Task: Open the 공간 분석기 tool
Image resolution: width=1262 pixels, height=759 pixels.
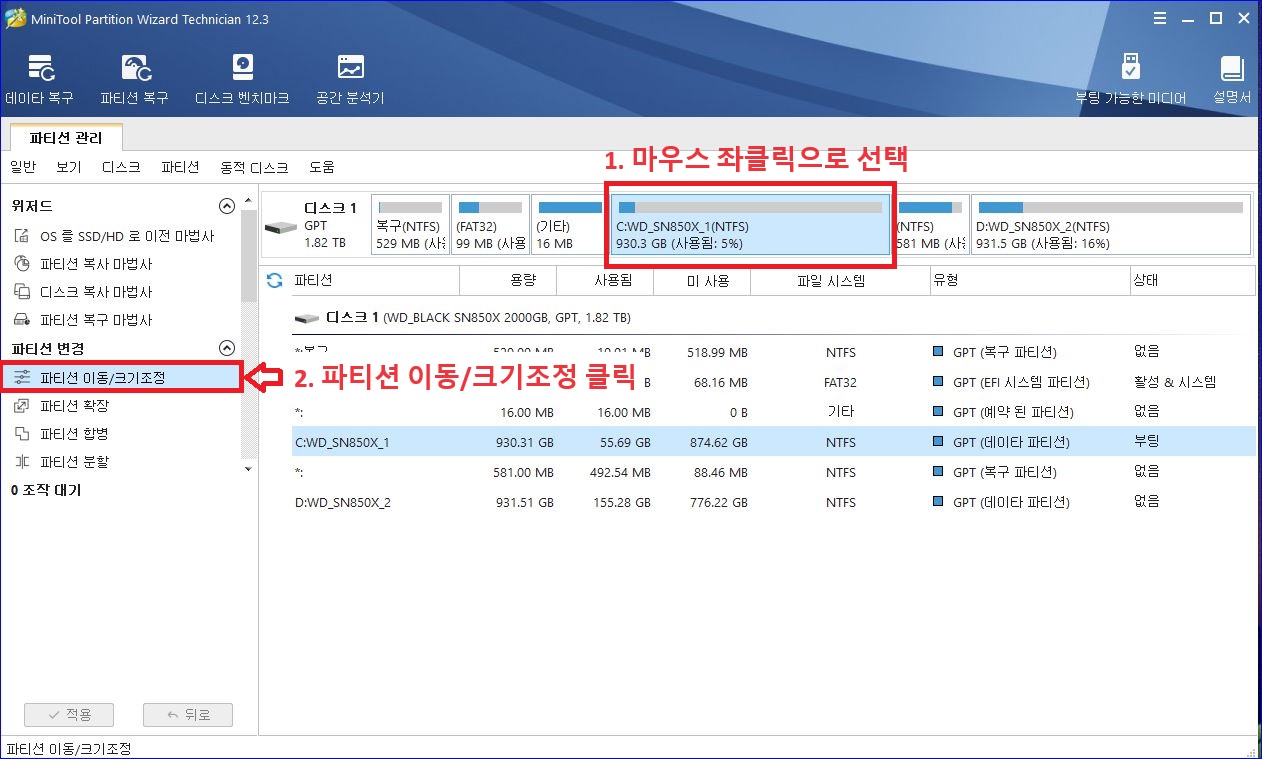Action: [x=350, y=80]
